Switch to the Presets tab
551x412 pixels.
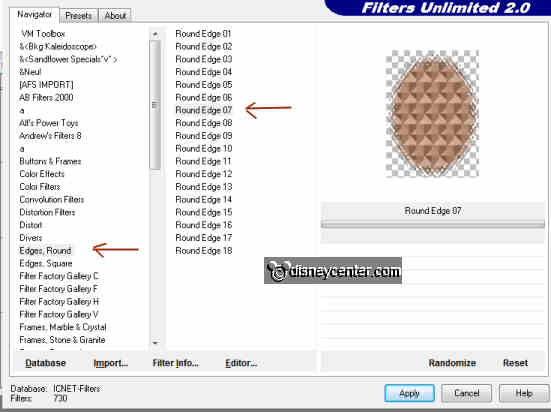pyautogui.click(x=78, y=16)
